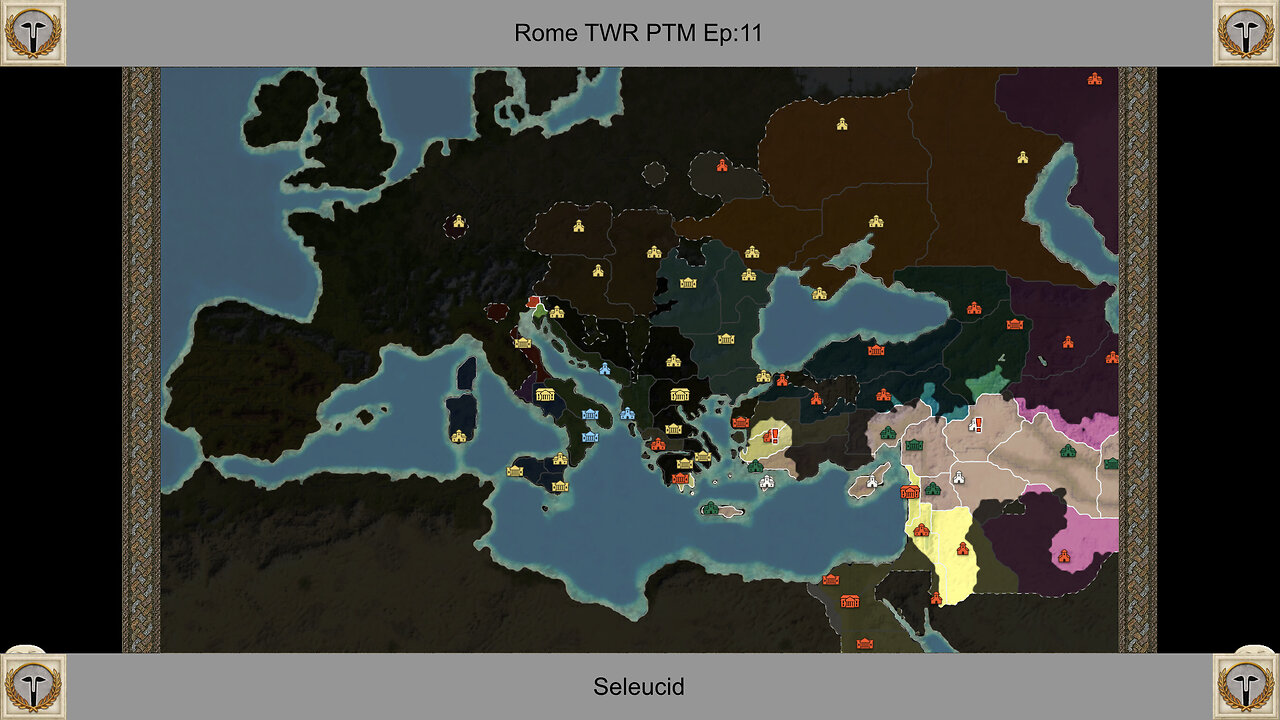Image resolution: width=1280 pixels, height=720 pixels.
Task: Select the orange city icon on the coast west of the Nile delta
Action: [x=830, y=579]
